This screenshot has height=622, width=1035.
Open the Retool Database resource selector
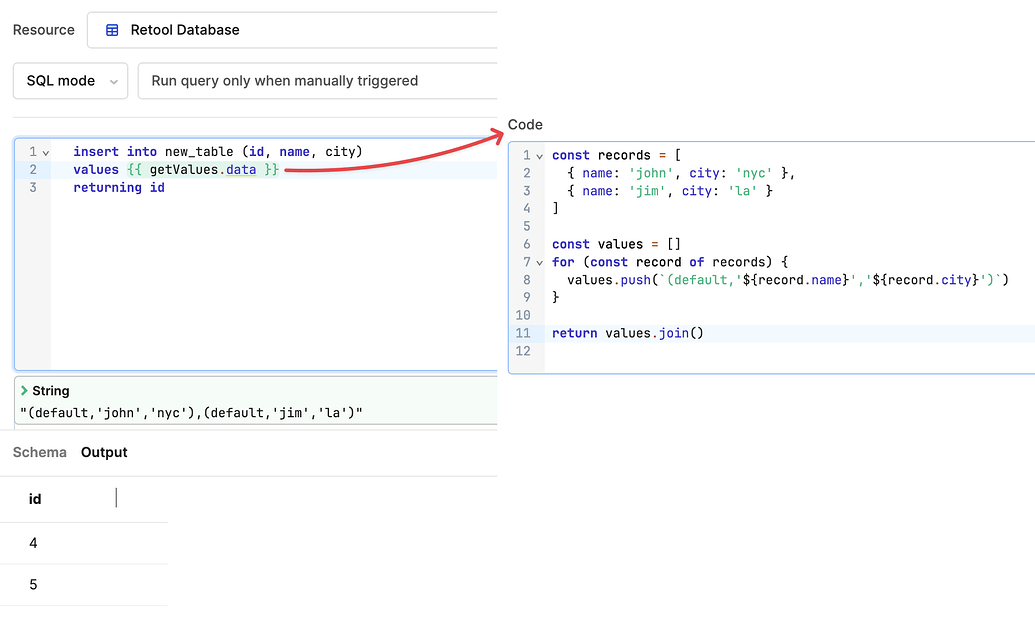click(x=290, y=30)
